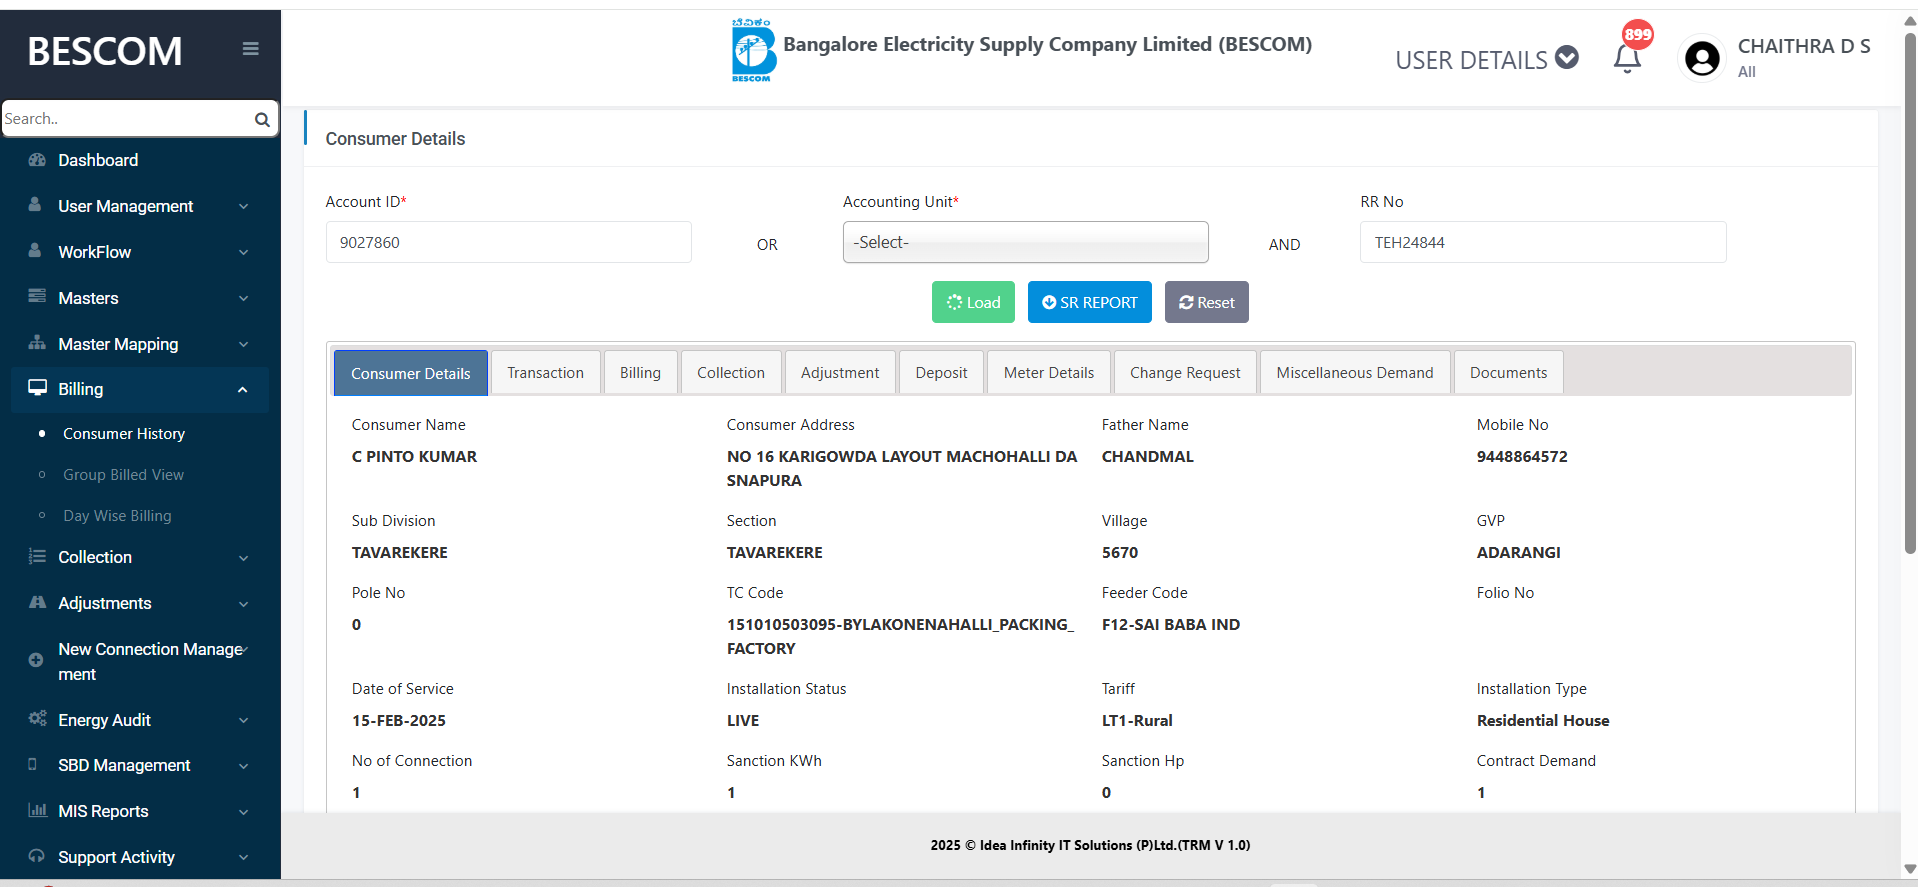
Task: Click the Master Mapping sitemap icon
Action: 37,343
